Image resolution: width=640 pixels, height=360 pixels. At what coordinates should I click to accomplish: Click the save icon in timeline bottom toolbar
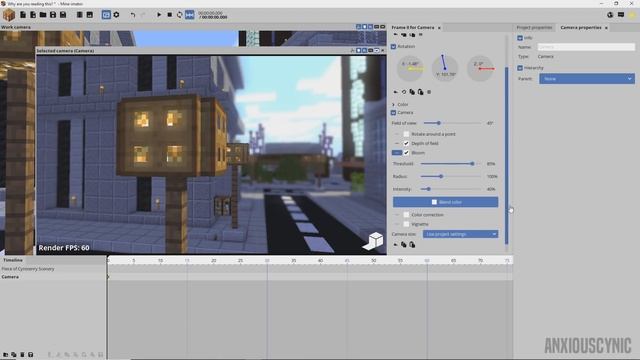pyautogui.click(x=31, y=355)
